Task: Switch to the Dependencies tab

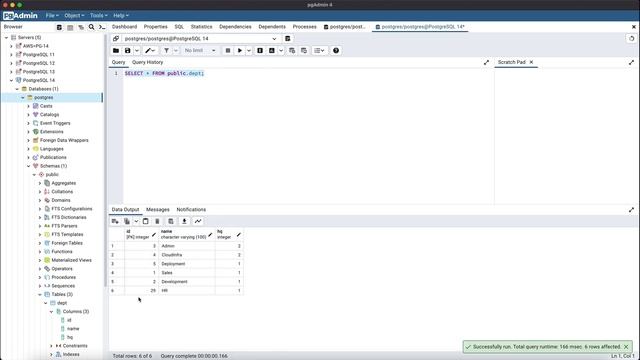Action: pos(235,27)
